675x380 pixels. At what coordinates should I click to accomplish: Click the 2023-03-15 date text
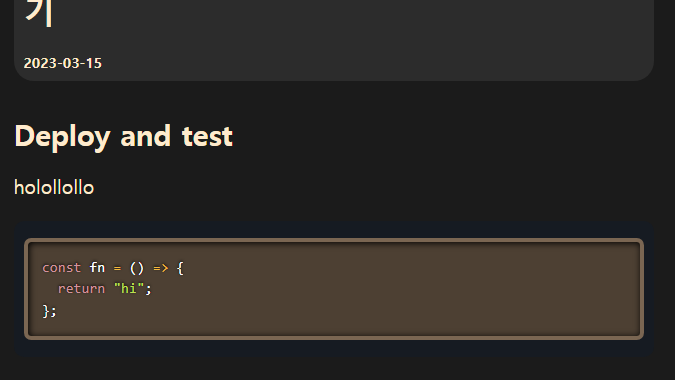(62, 63)
